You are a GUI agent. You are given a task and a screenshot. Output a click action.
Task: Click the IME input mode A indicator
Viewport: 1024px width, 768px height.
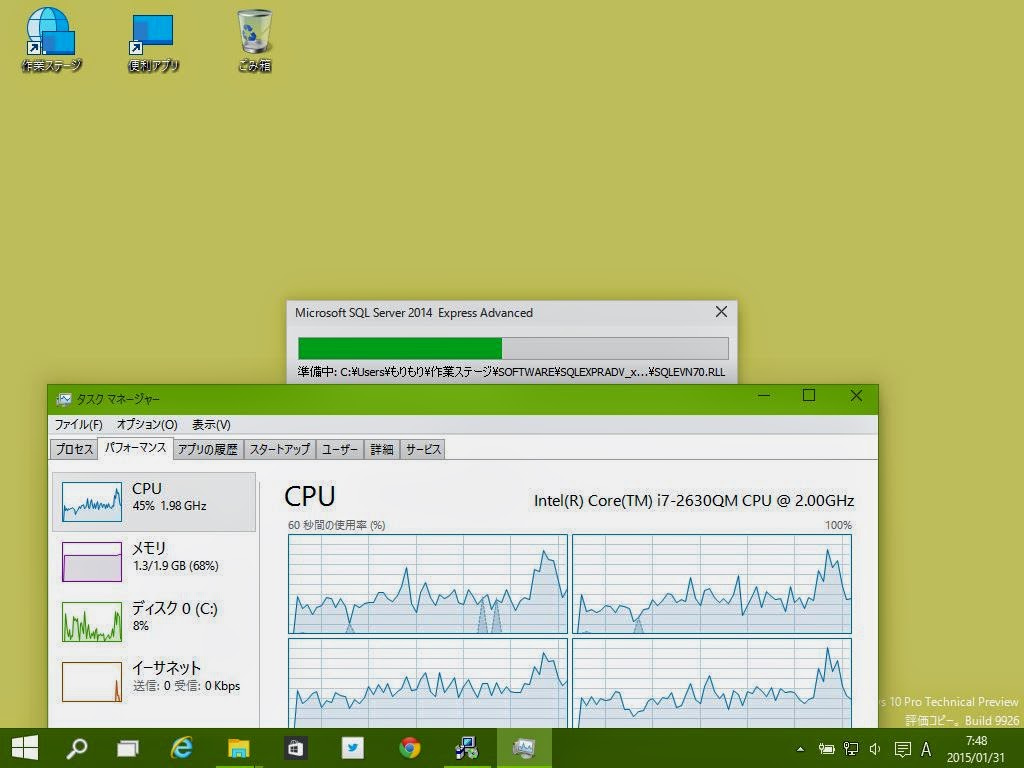(925, 749)
